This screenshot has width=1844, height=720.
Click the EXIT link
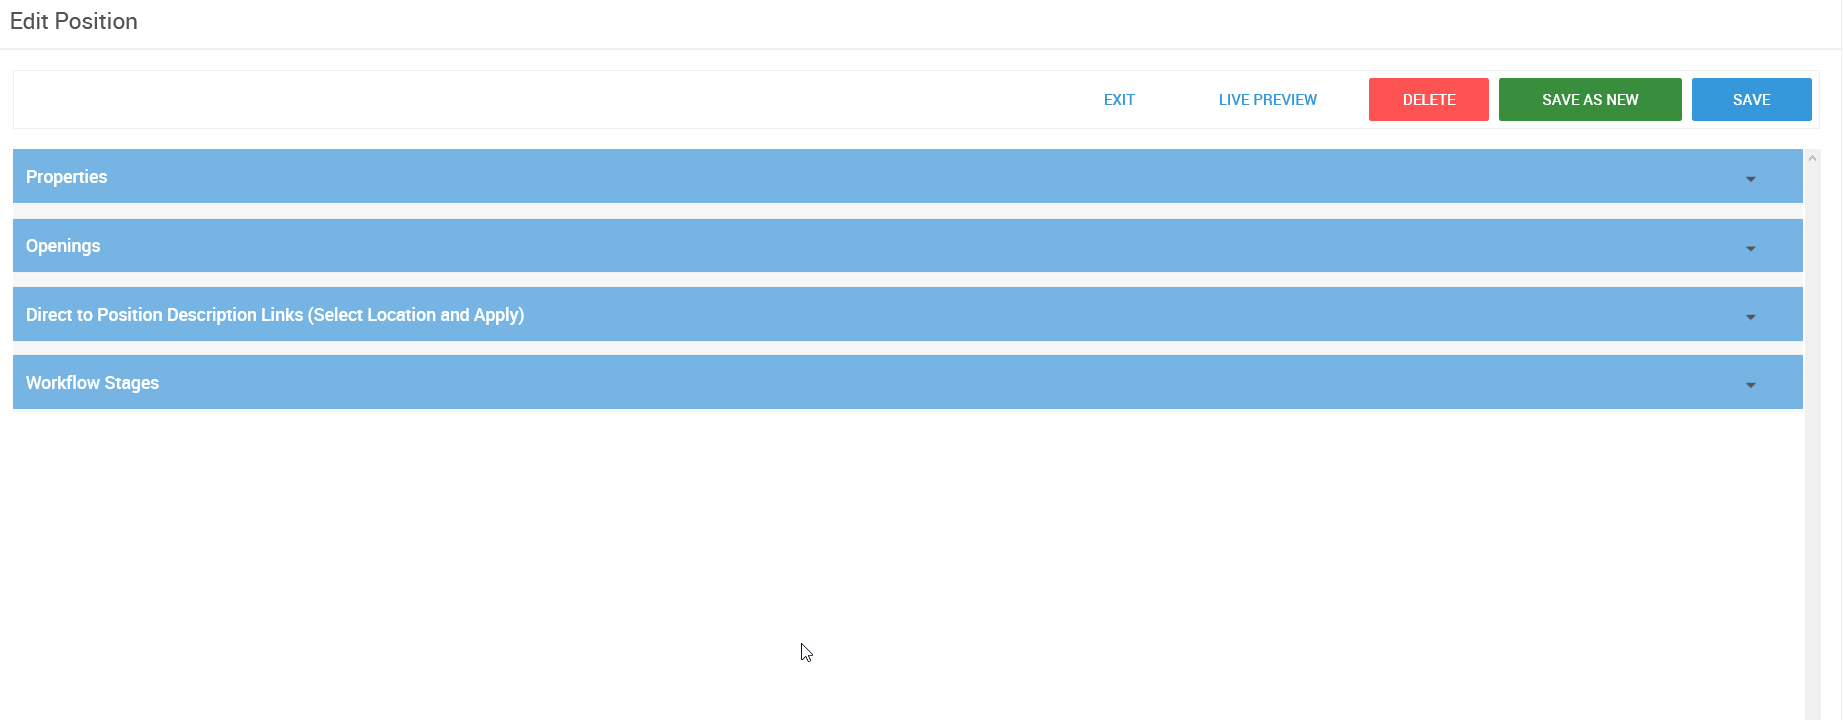coord(1119,100)
